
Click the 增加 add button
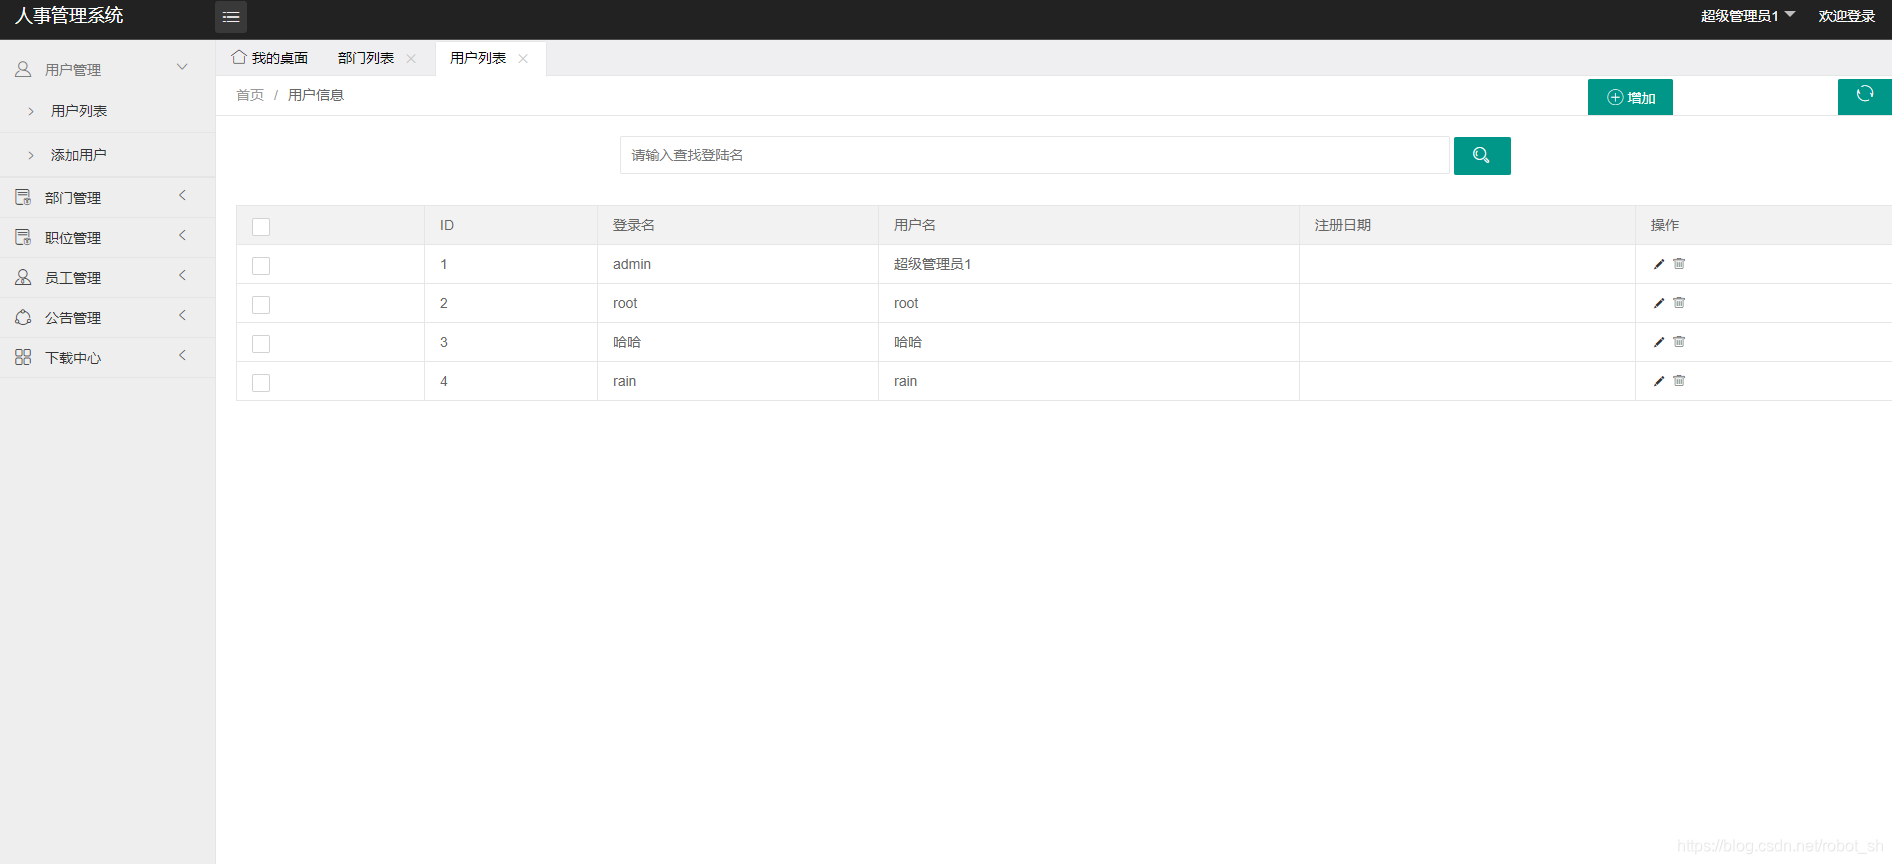coord(1630,97)
